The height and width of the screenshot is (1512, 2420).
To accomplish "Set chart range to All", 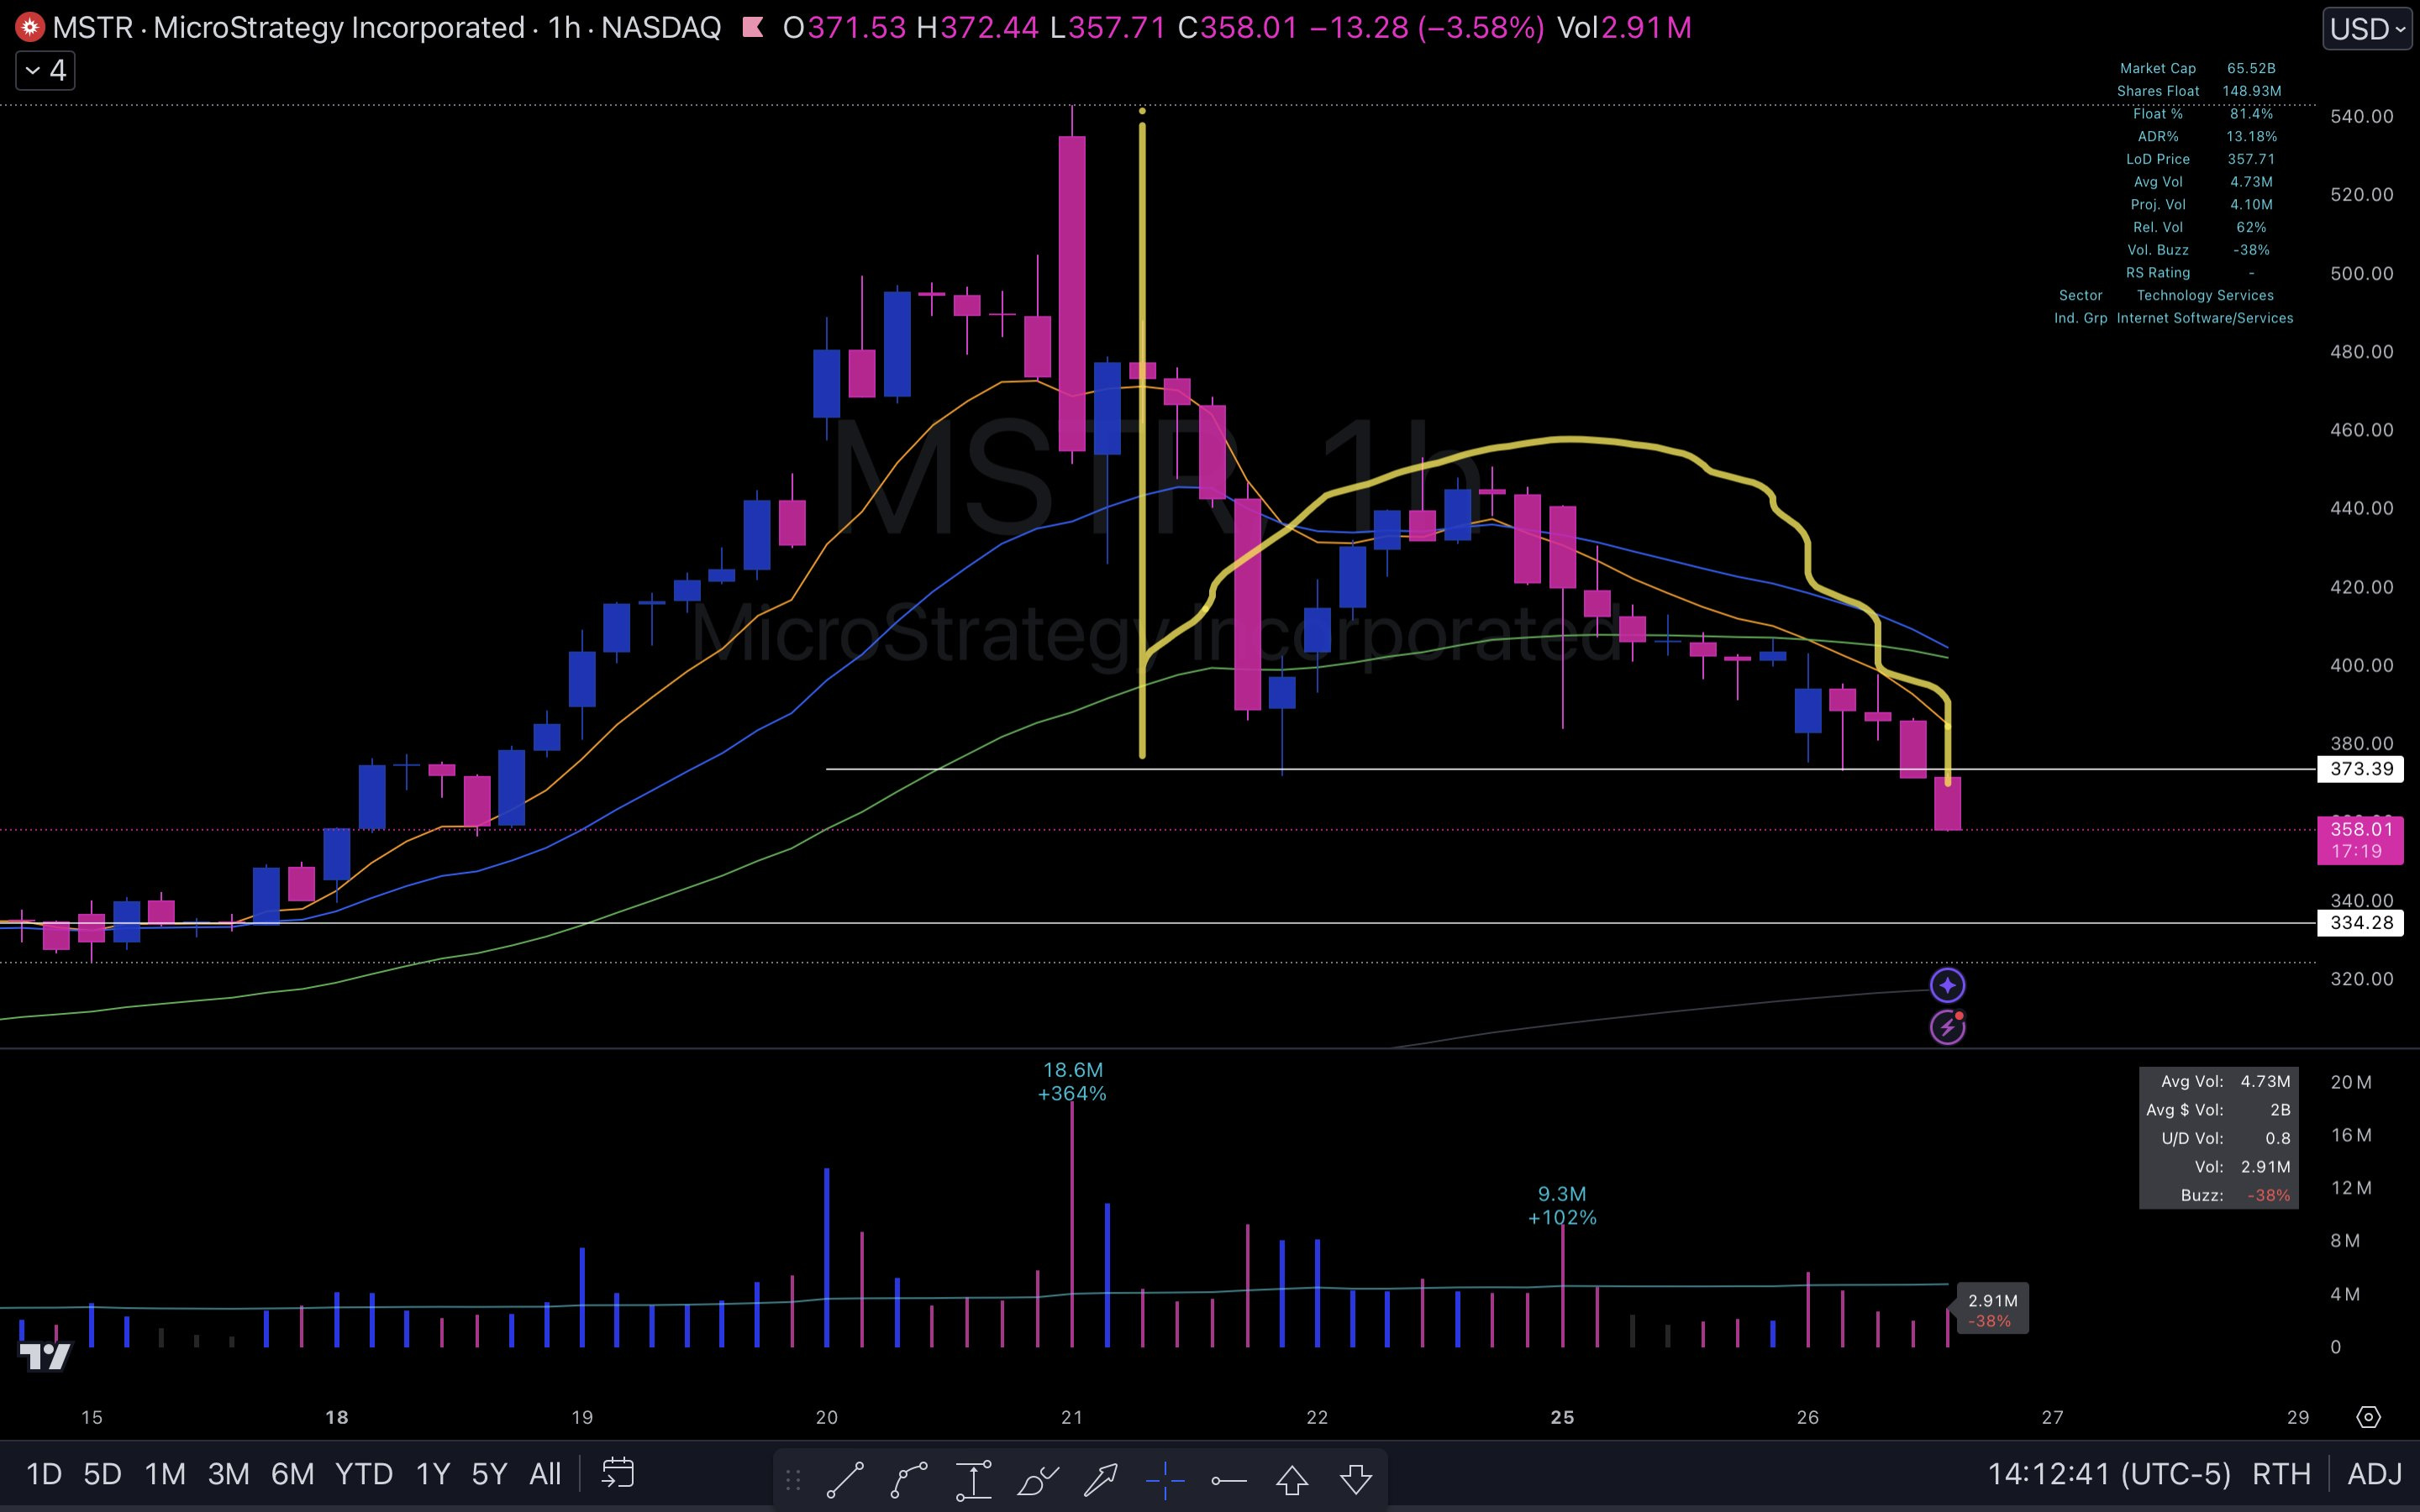I will [x=545, y=1473].
